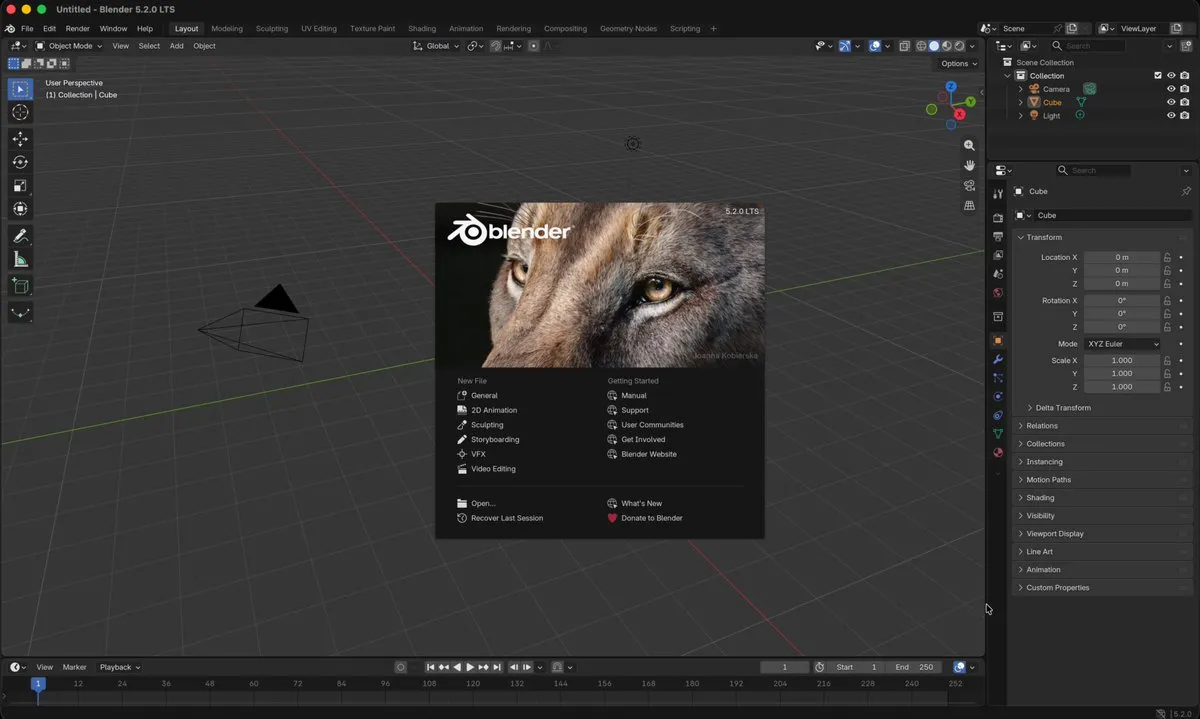
Task: Open the File menu
Action: [27, 29]
